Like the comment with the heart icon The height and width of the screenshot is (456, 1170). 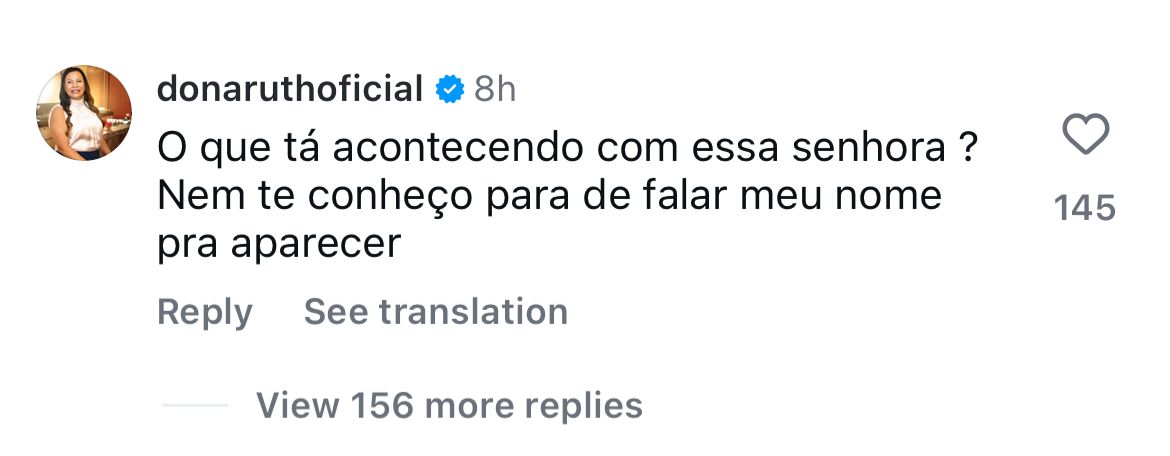tap(1085, 135)
